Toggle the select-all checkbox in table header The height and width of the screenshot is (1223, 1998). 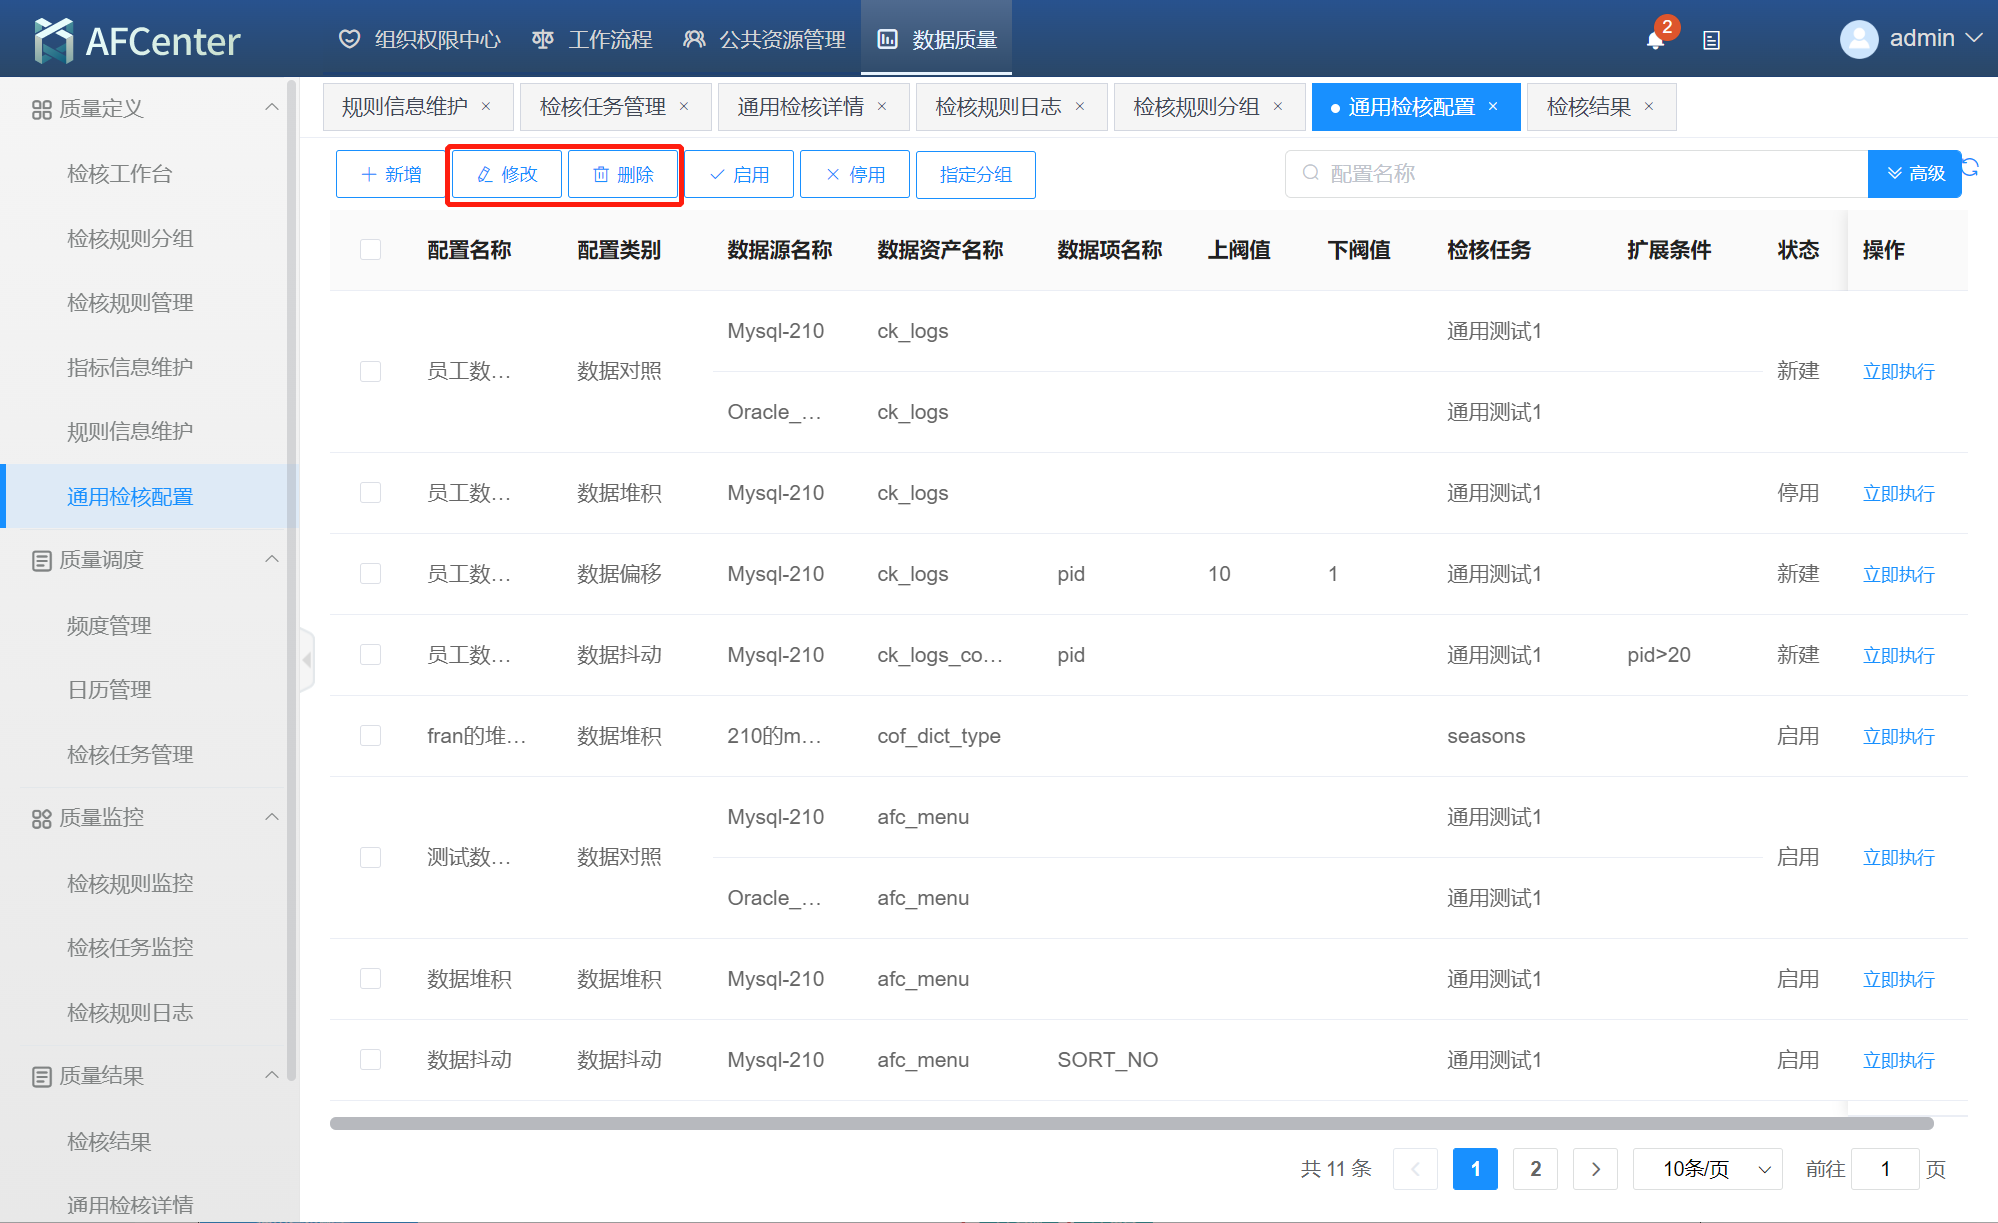[x=370, y=250]
